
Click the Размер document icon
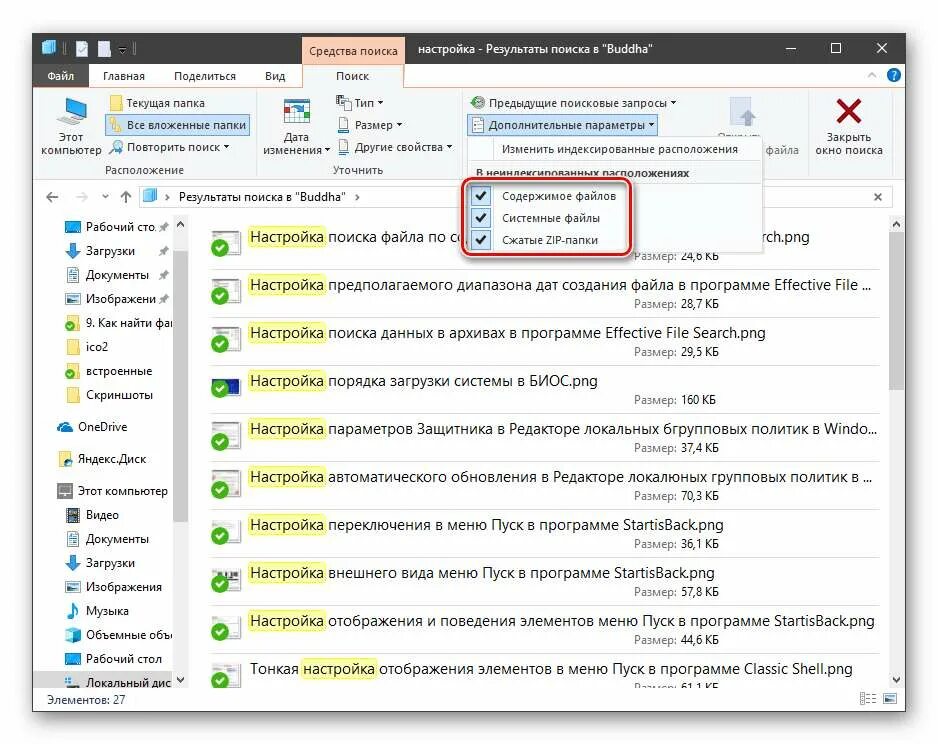click(x=344, y=124)
